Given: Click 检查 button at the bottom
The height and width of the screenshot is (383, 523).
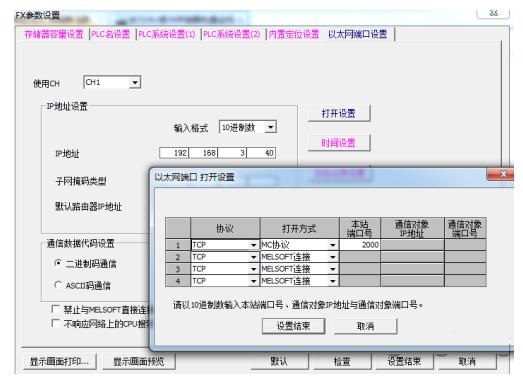Looking at the screenshot, I should (x=342, y=361).
